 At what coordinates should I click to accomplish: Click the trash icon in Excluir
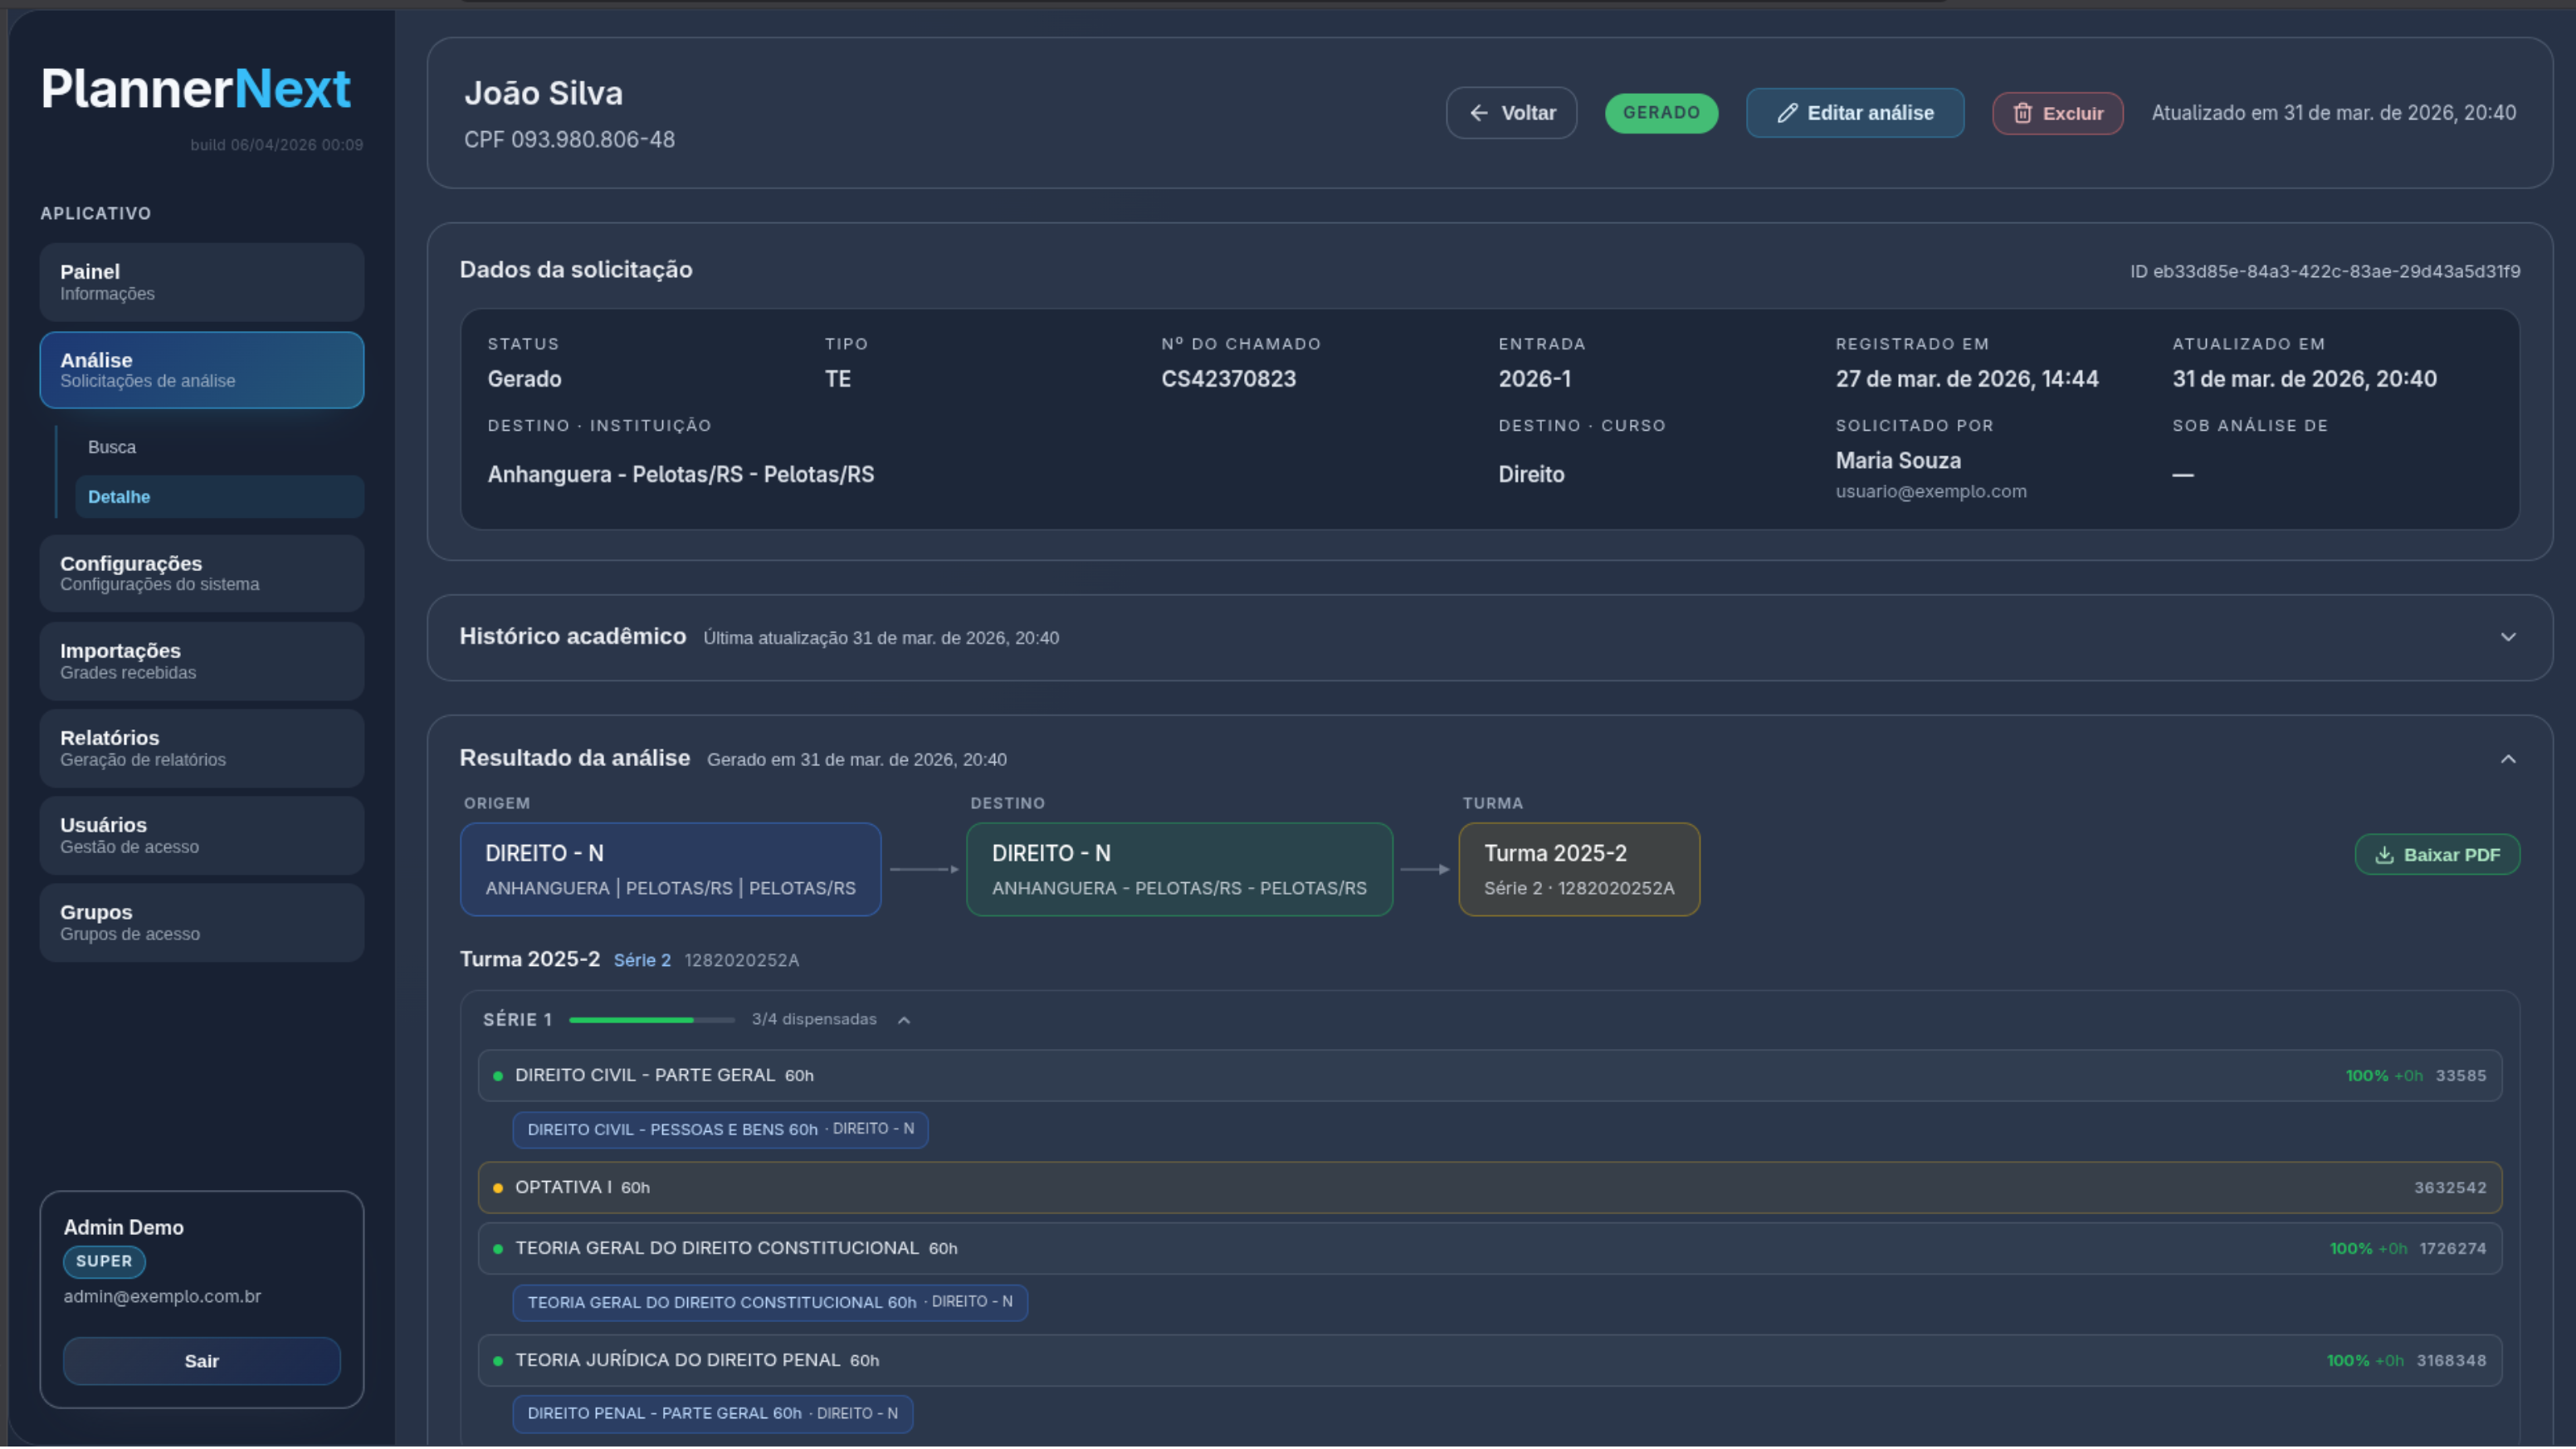pos(2022,113)
